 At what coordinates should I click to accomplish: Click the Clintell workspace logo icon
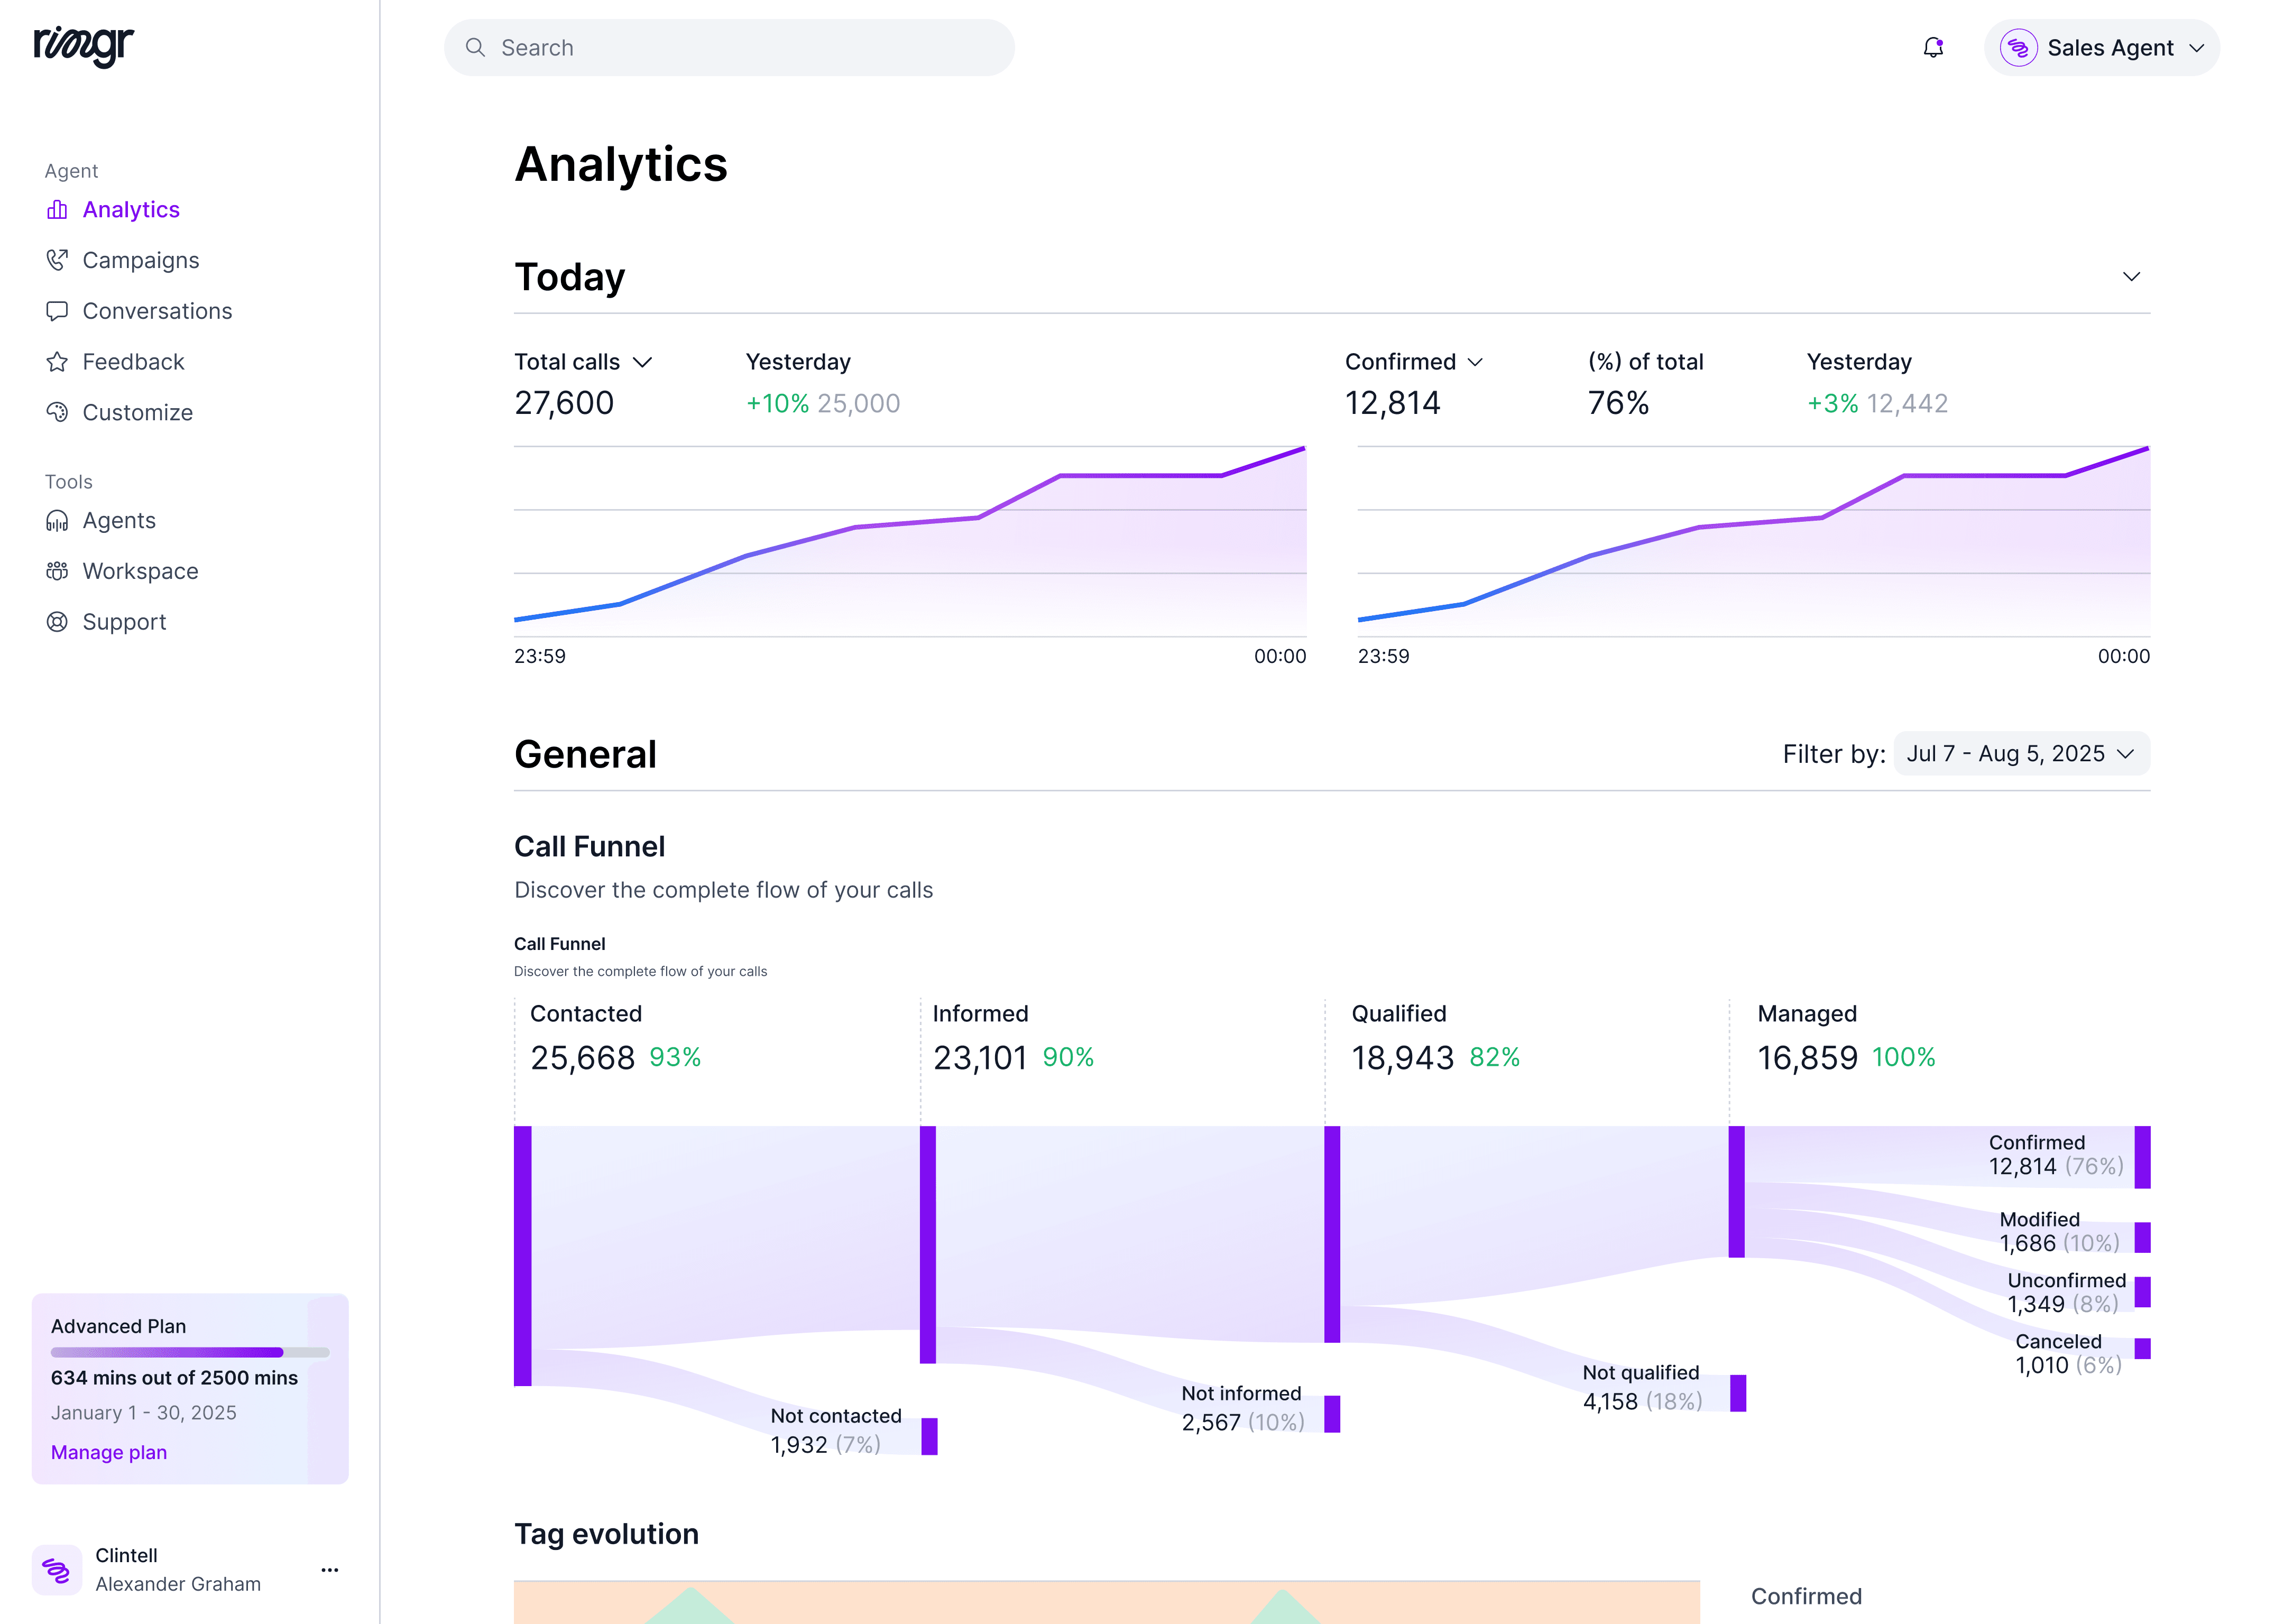57,1570
